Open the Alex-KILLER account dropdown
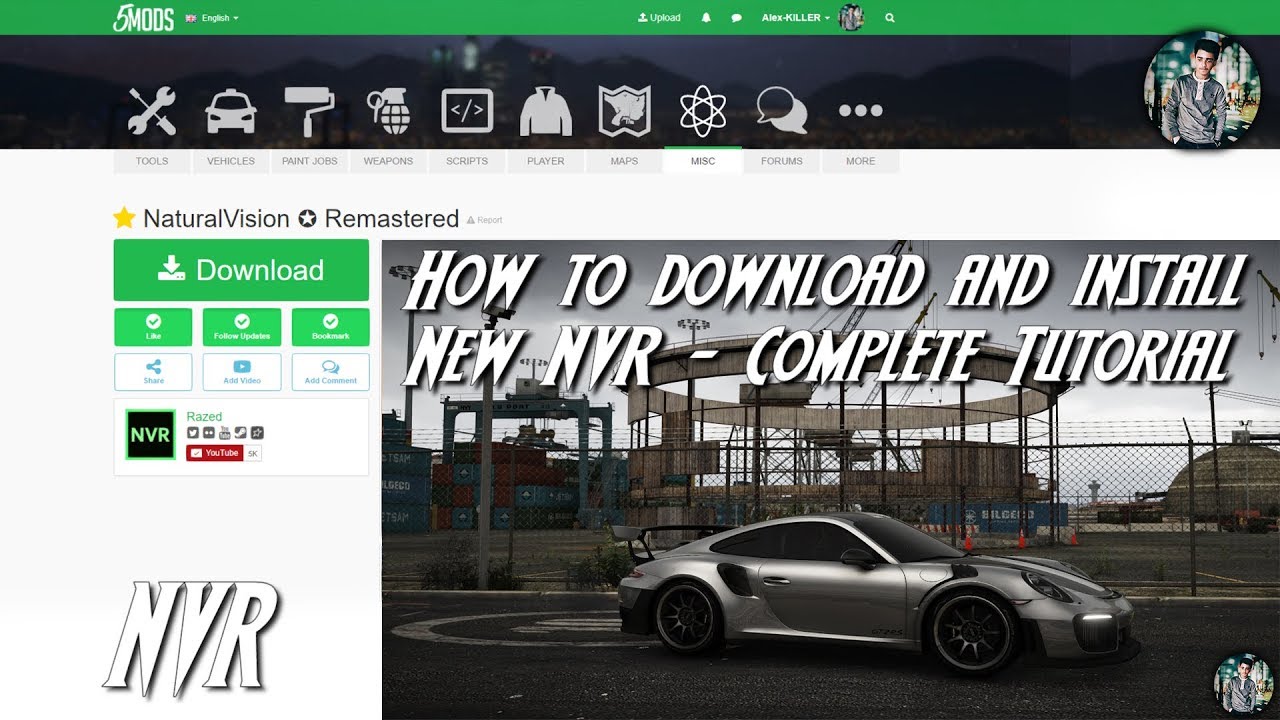This screenshot has width=1280, height=720. coord(796,18)
